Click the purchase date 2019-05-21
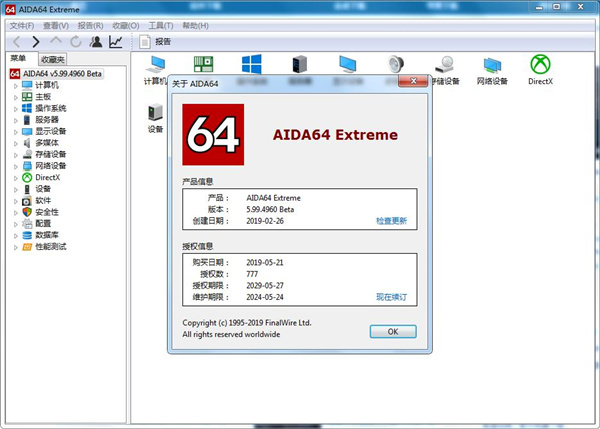 click(x=265, y=263)
